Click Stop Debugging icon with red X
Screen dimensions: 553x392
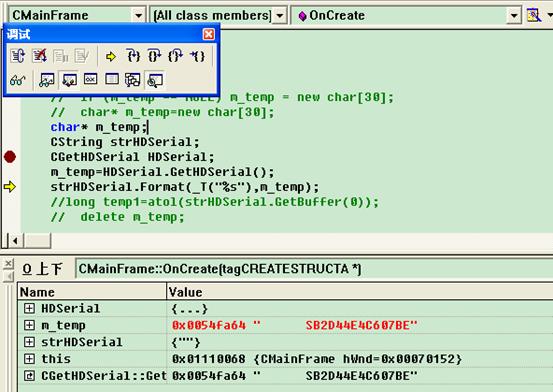point(40,56)
